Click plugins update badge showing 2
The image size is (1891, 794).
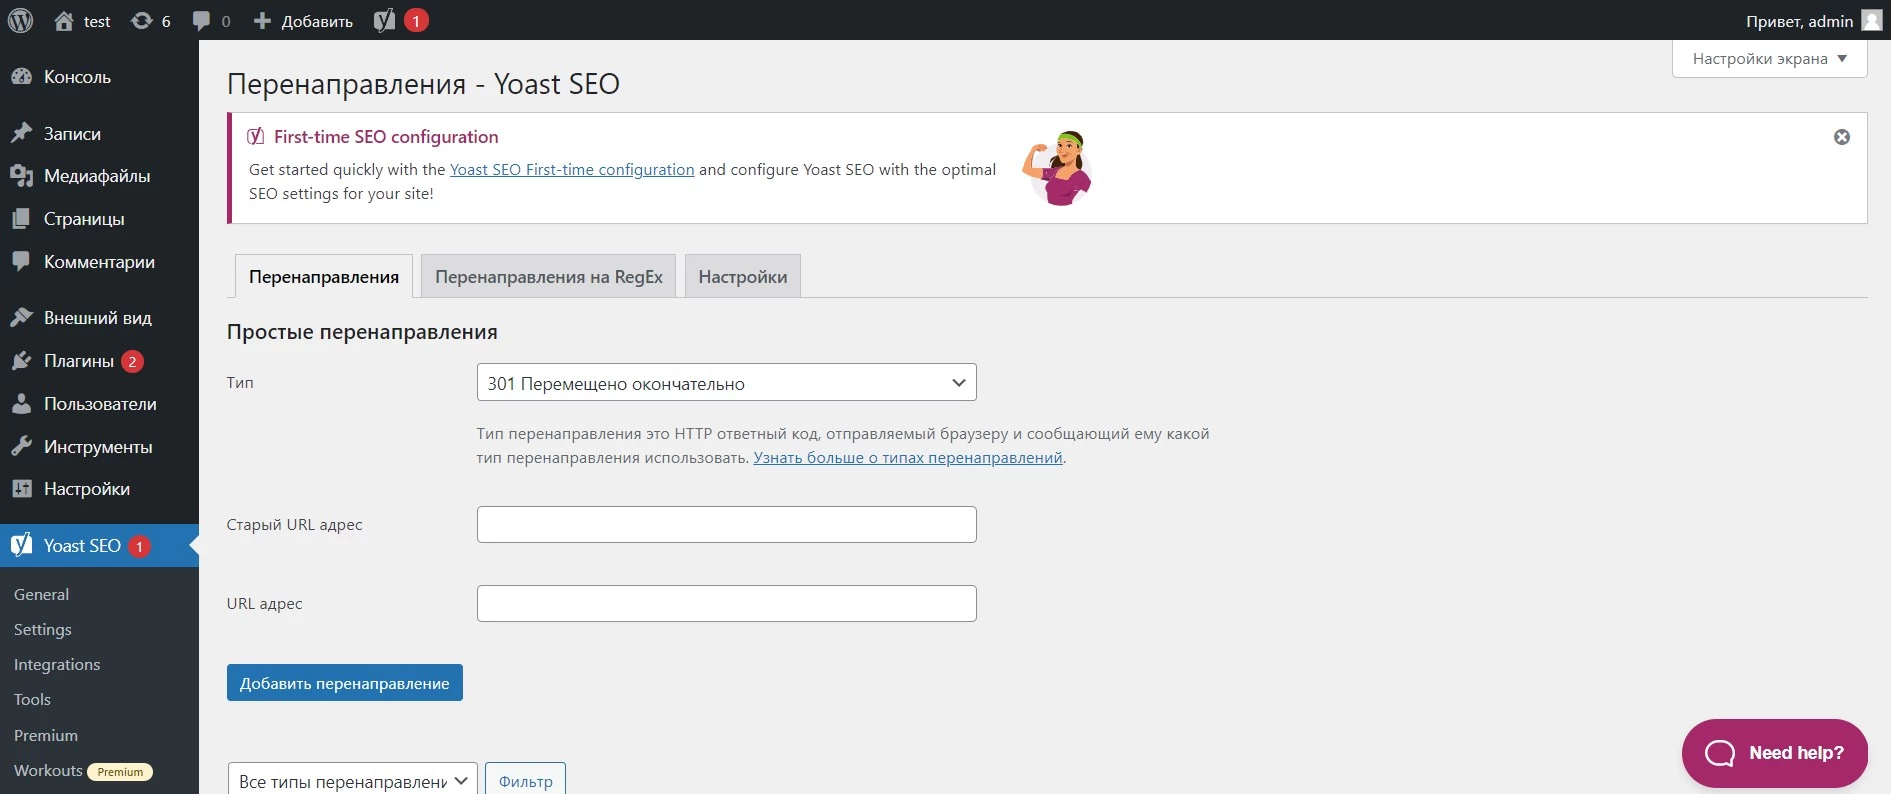click(x=132, y=361)
